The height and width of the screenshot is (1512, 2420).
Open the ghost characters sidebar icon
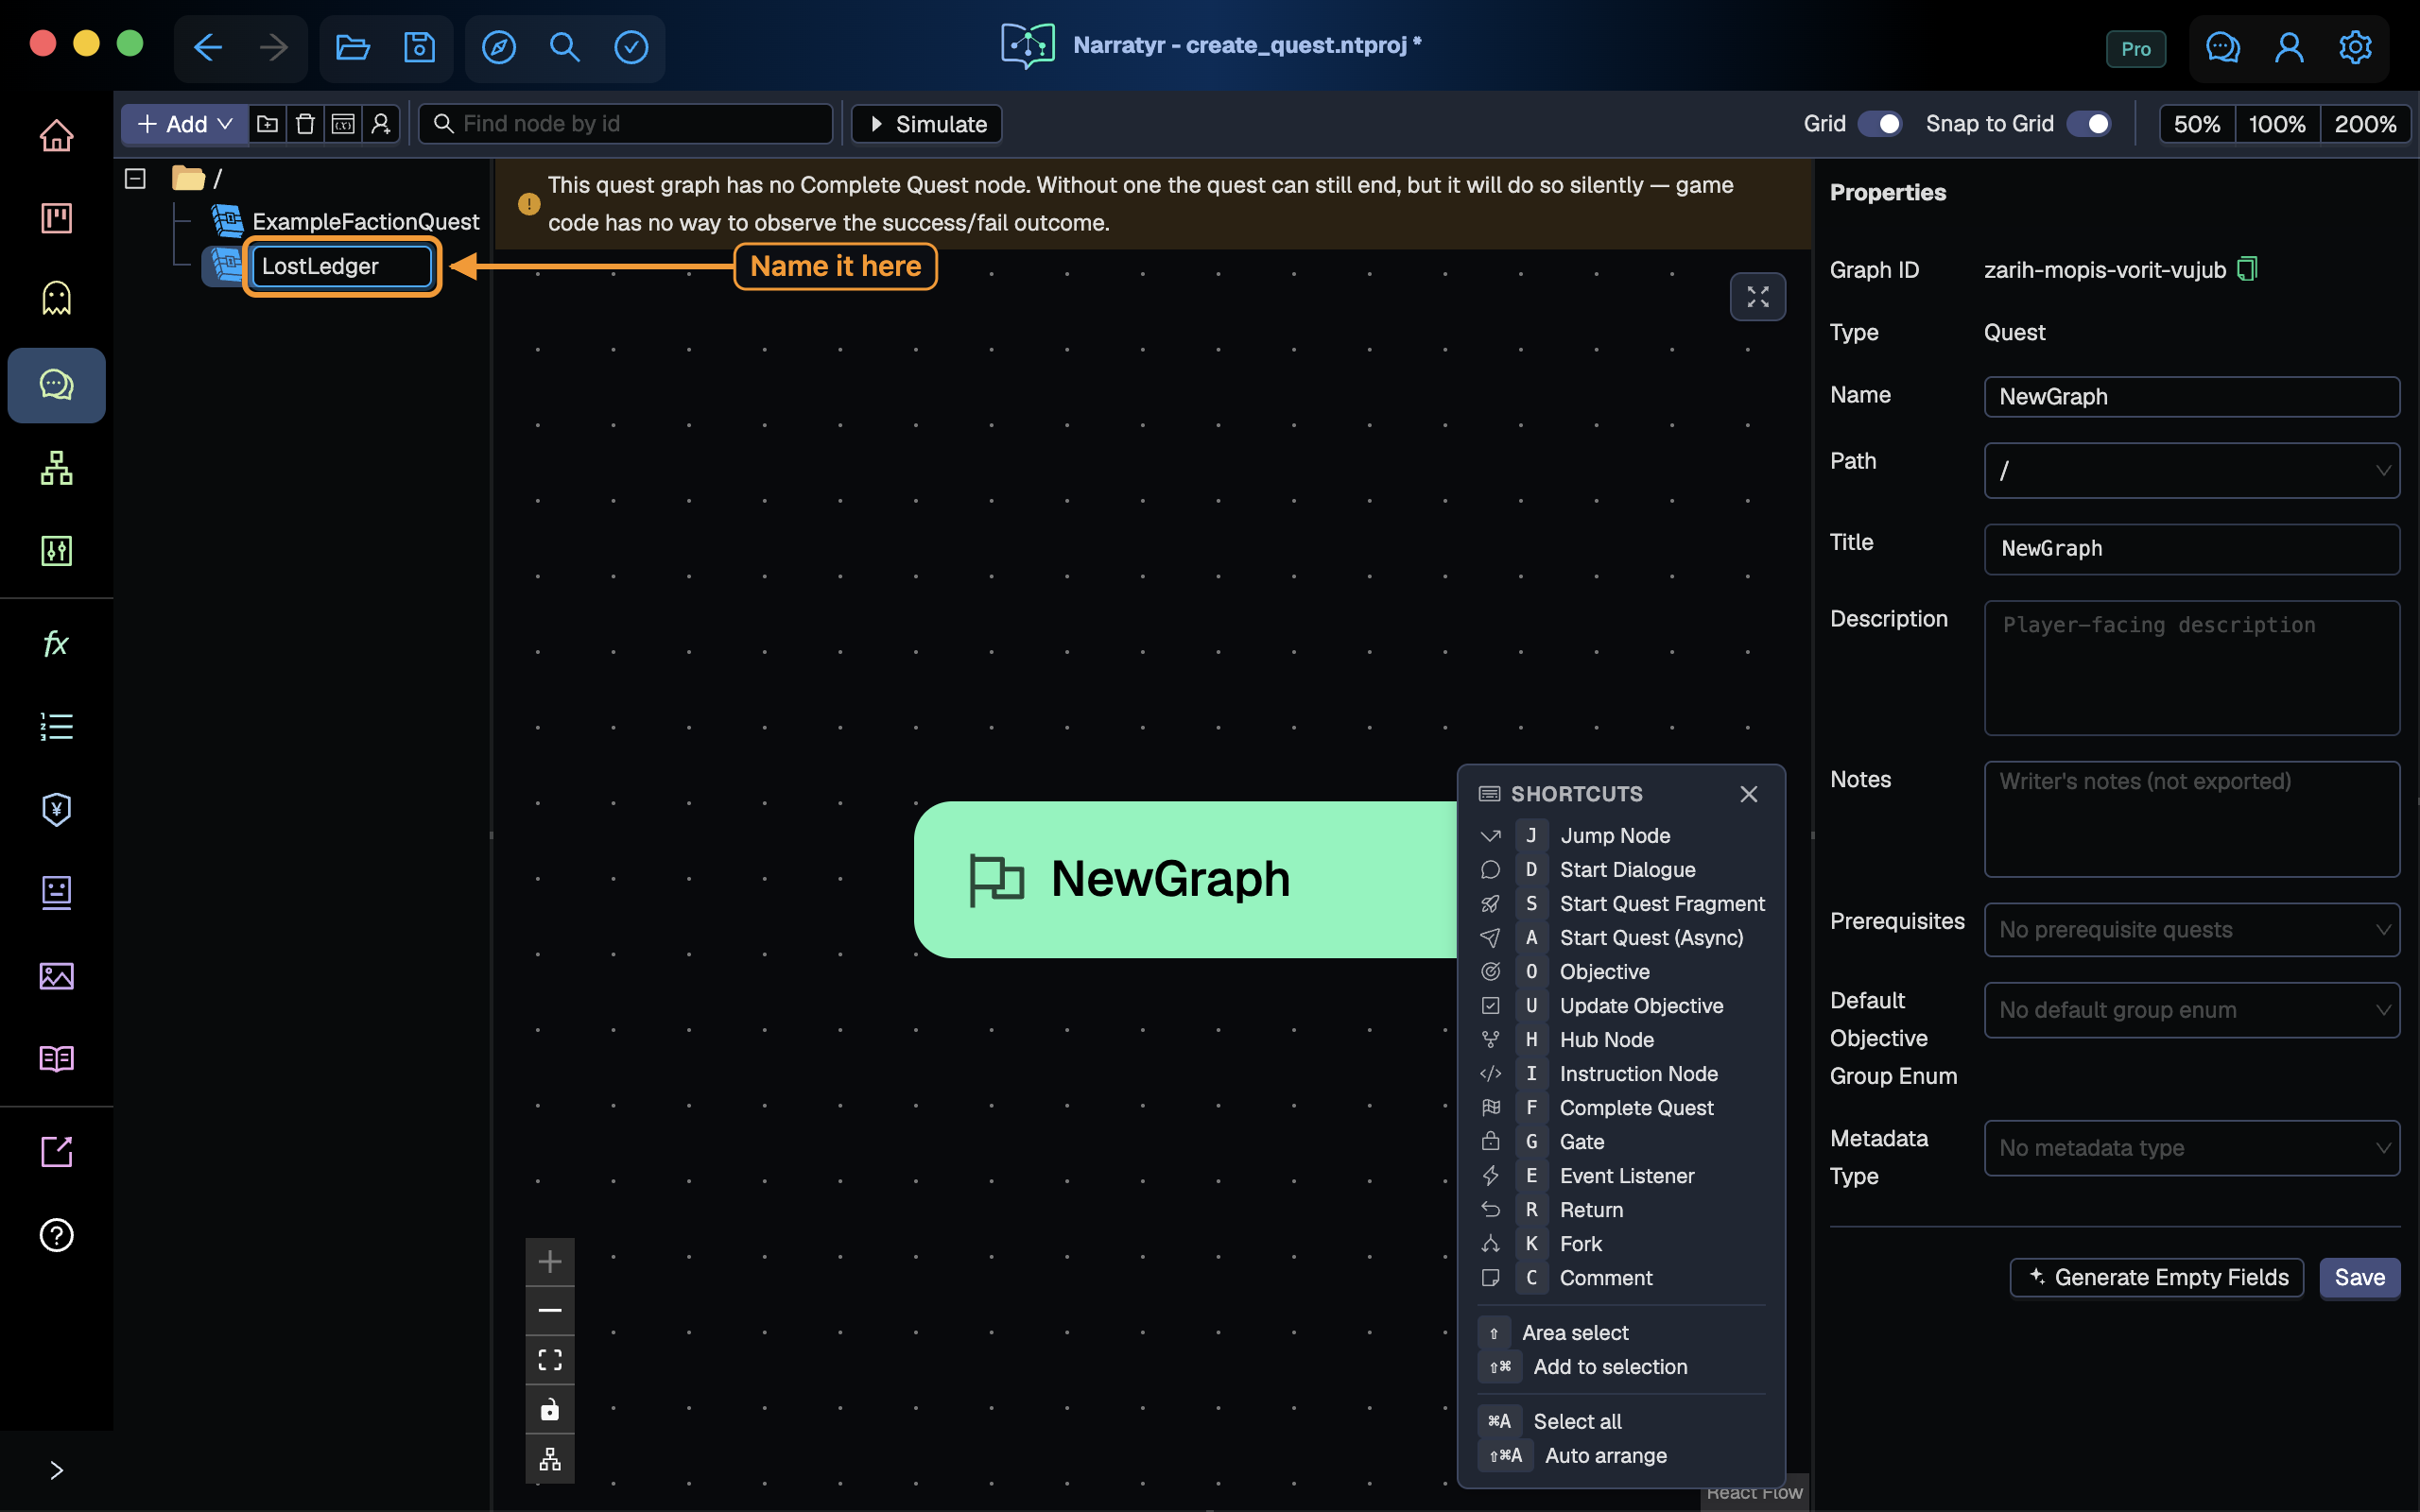(56, 298)
